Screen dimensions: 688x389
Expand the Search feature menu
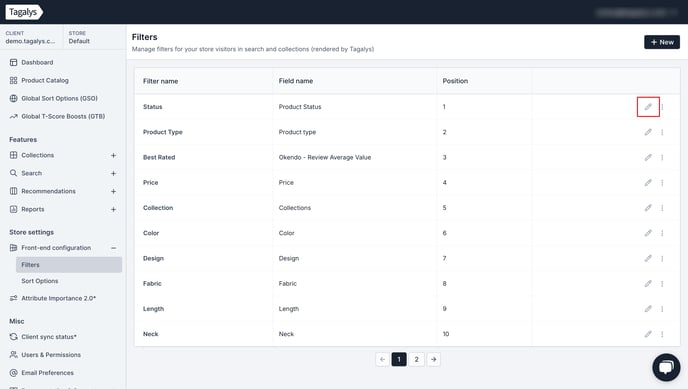pyautogui.click(x=113, y=173)
